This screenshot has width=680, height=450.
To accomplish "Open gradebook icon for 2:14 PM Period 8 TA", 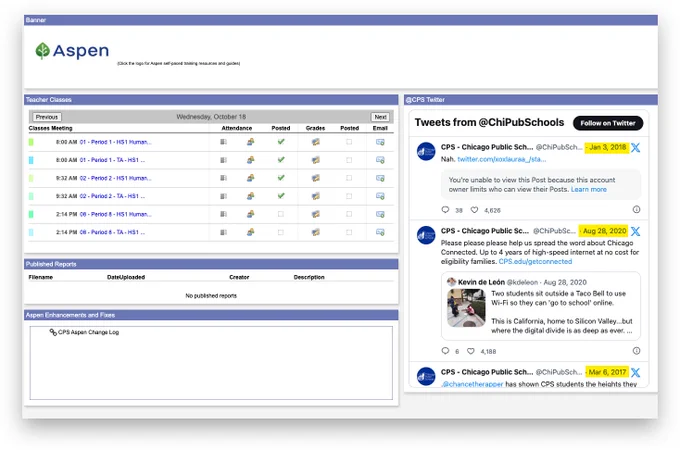I will [x=316, y=232].
